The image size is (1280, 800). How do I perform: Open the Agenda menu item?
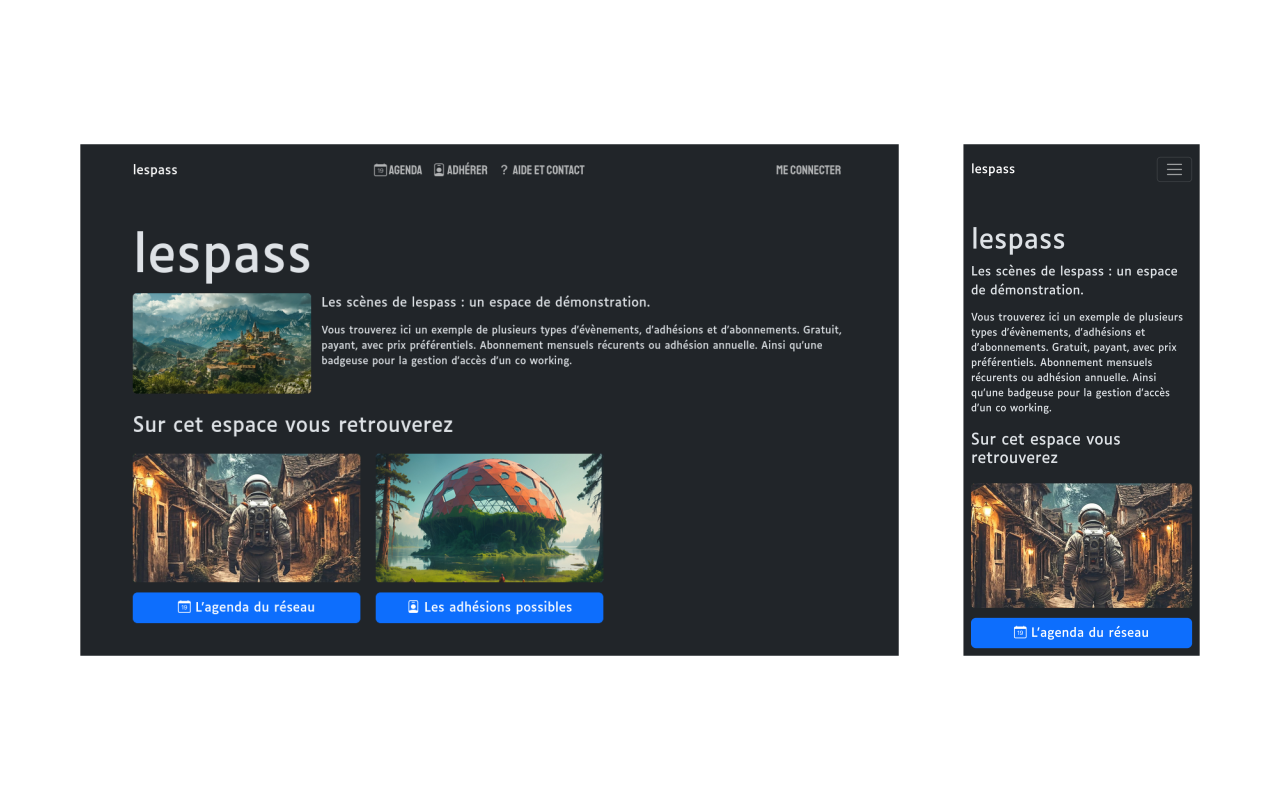[398, 170]
